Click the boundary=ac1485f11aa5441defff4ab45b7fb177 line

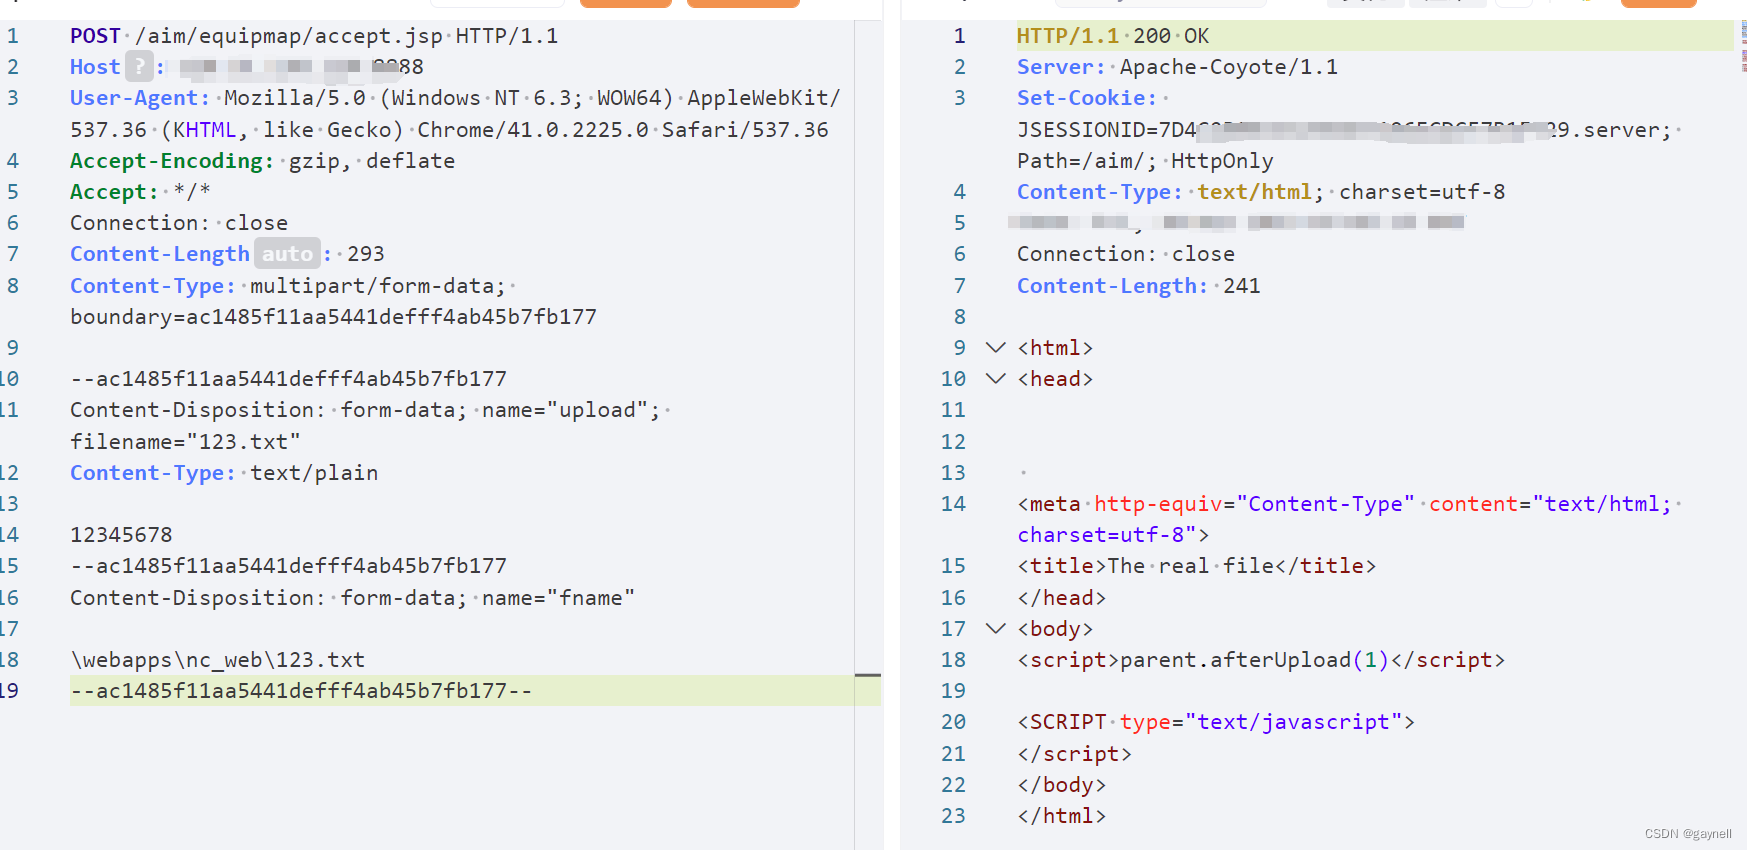click(x=333, y=317)
